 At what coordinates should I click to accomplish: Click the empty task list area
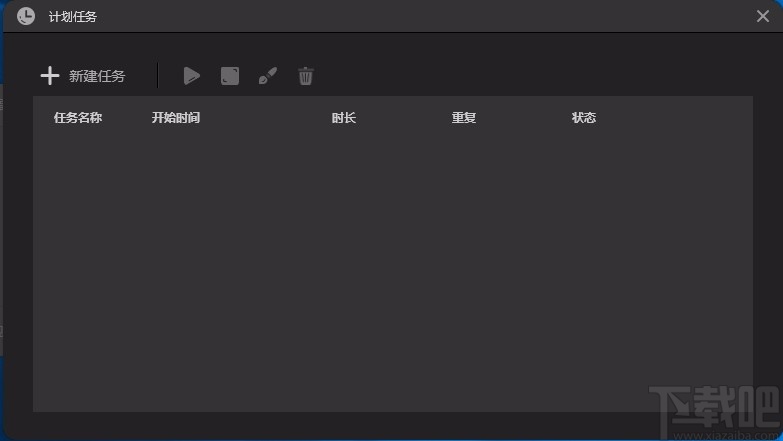393,272
